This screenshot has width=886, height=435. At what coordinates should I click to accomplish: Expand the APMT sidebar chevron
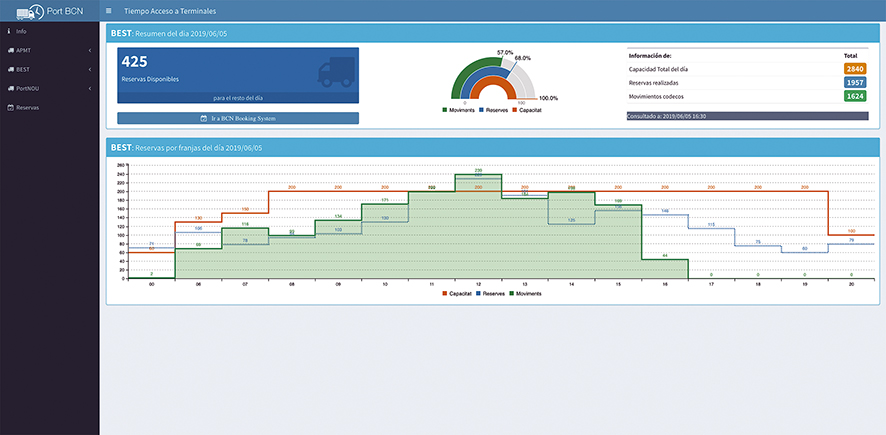pos(90,50)
